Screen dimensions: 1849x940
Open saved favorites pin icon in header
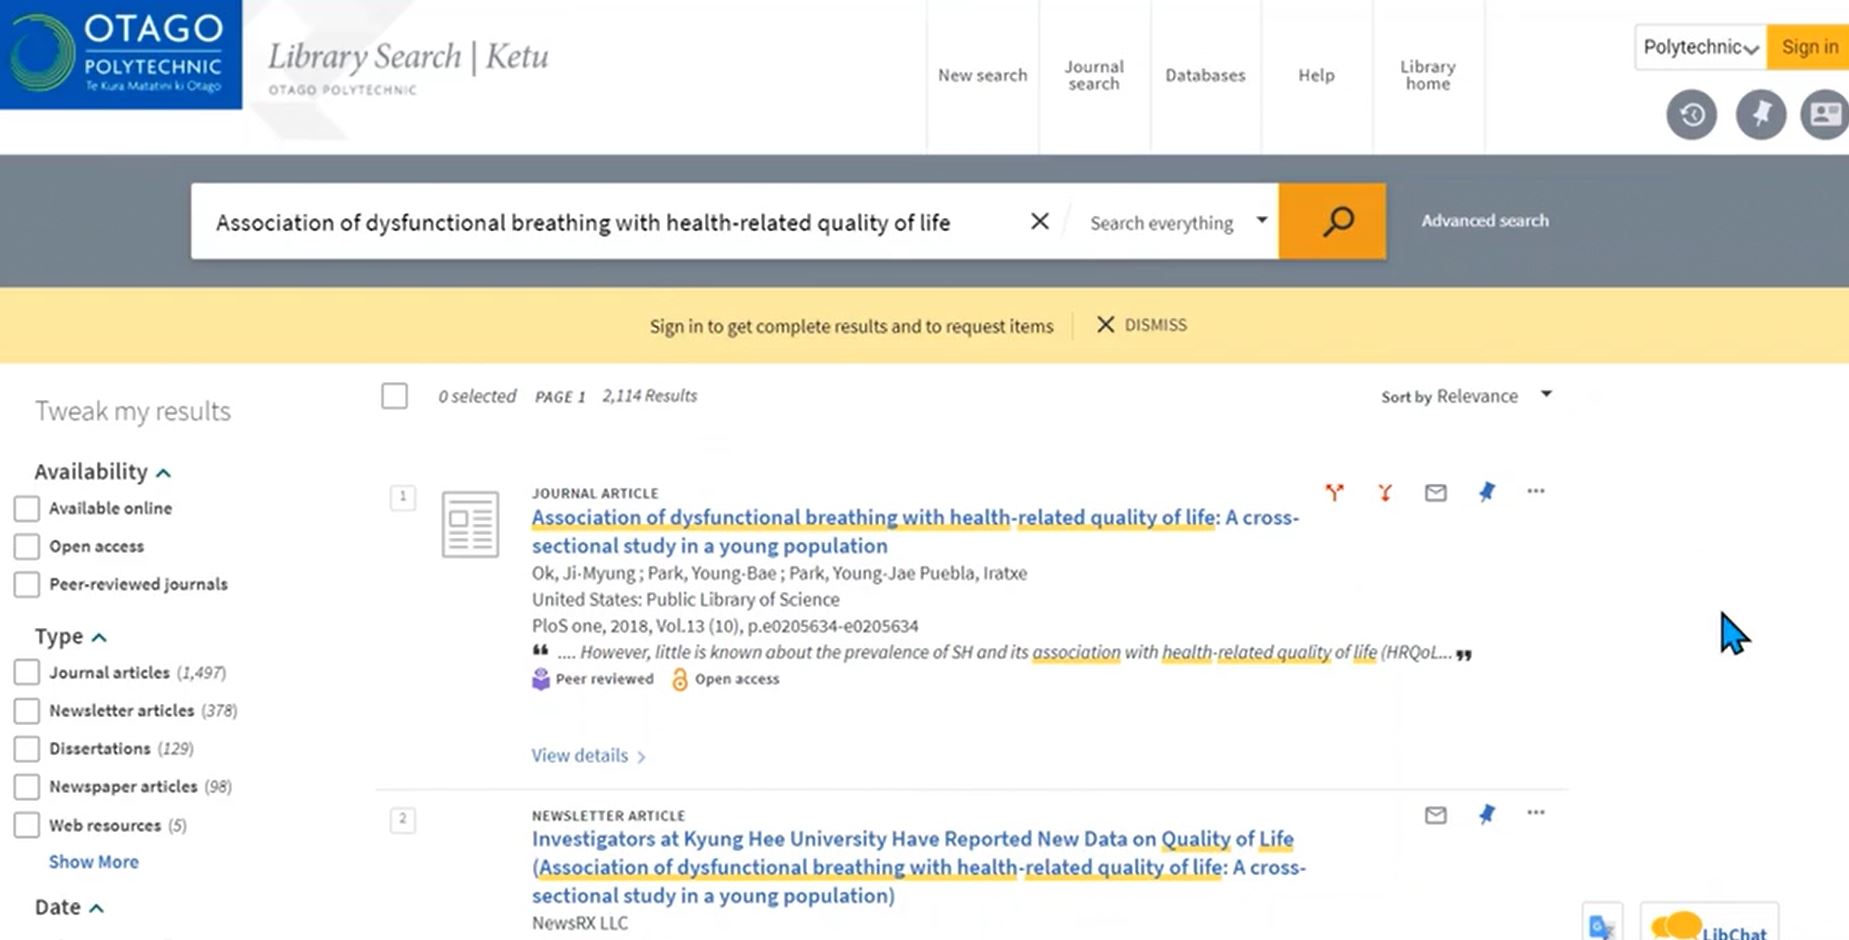coord(1760,115)
